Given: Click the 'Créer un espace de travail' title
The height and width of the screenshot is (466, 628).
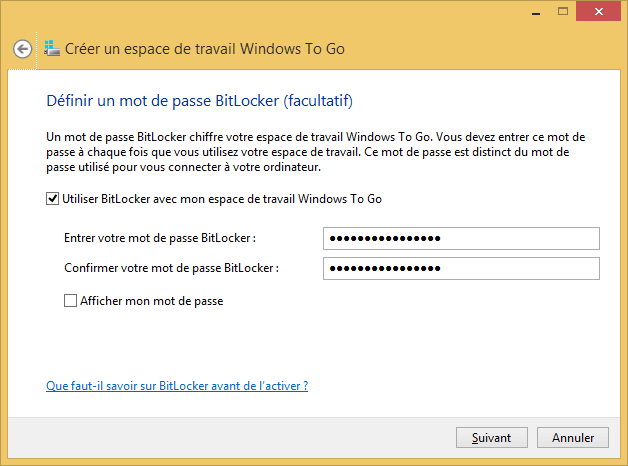Looking at the screenshot, I should click(205, 48).
